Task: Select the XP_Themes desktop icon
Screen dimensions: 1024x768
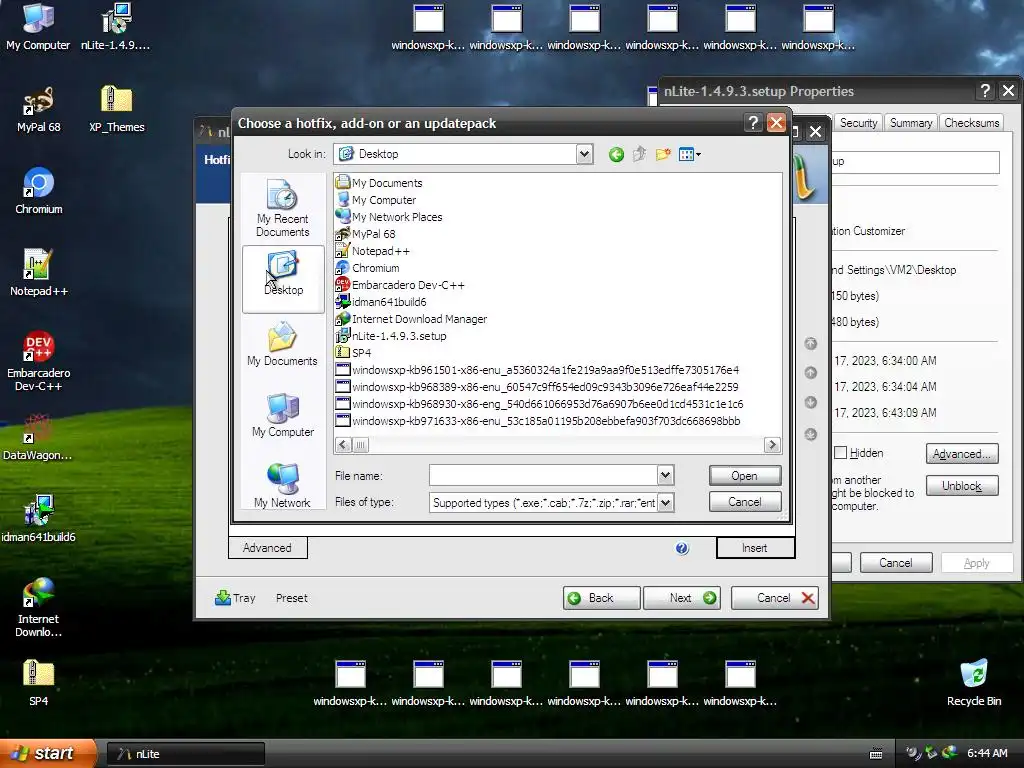Action: [x=117, y=109]
